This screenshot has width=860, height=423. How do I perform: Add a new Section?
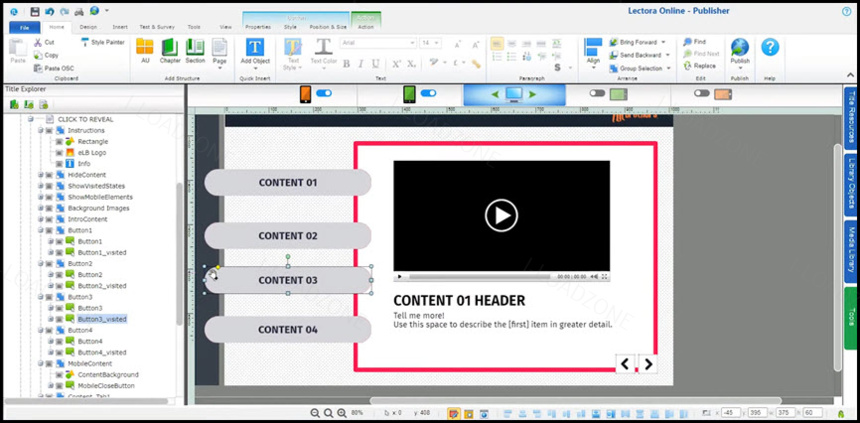click(x=195, y=51)
